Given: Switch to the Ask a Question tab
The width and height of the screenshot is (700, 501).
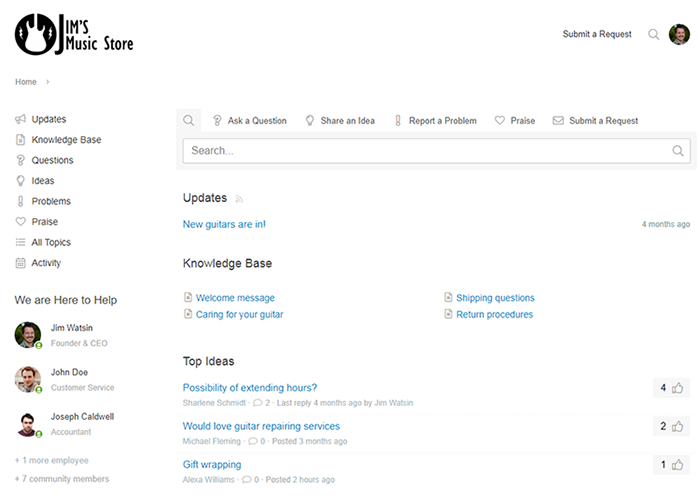Looking at the screenshot, I should [x=249, y=121].
